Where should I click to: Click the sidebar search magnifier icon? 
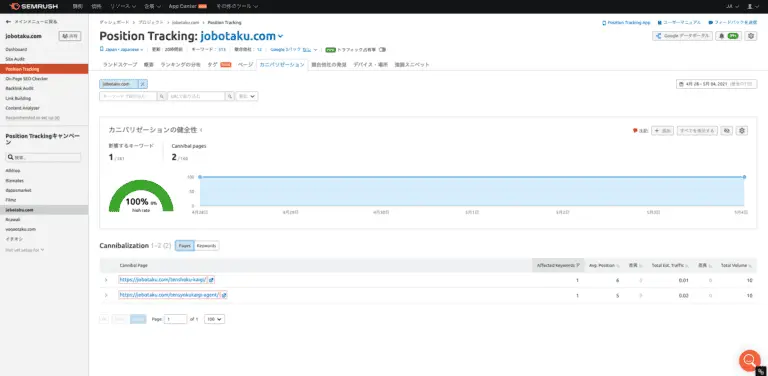coord(11,158)
